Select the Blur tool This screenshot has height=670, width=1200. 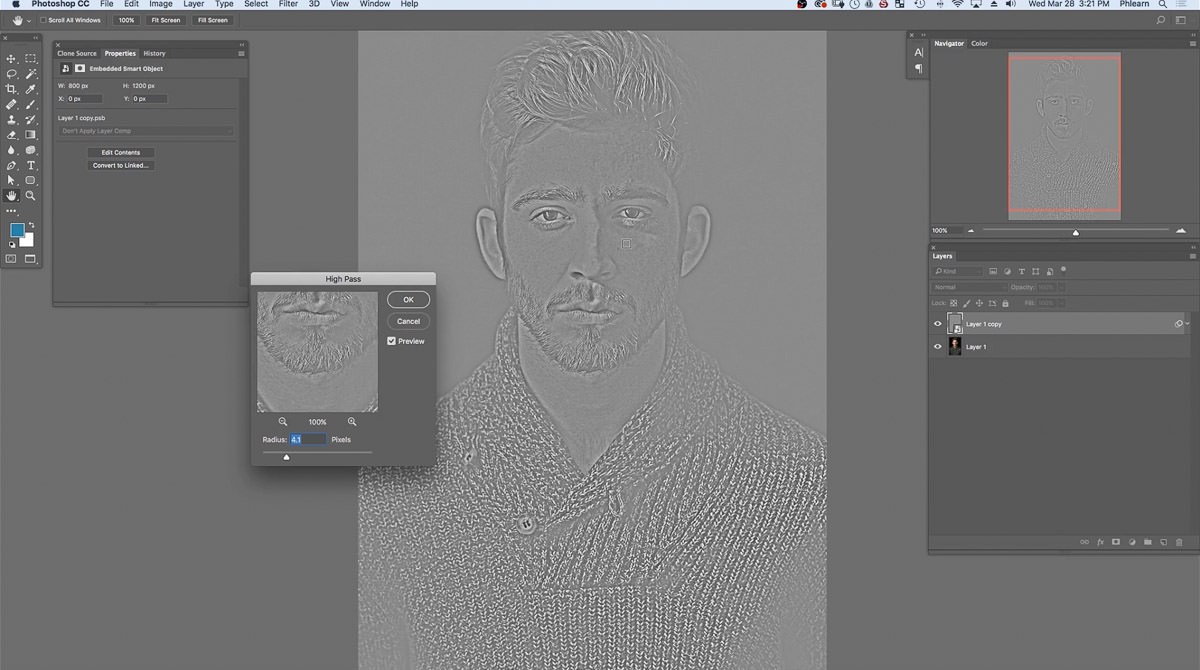pos(12,150)
